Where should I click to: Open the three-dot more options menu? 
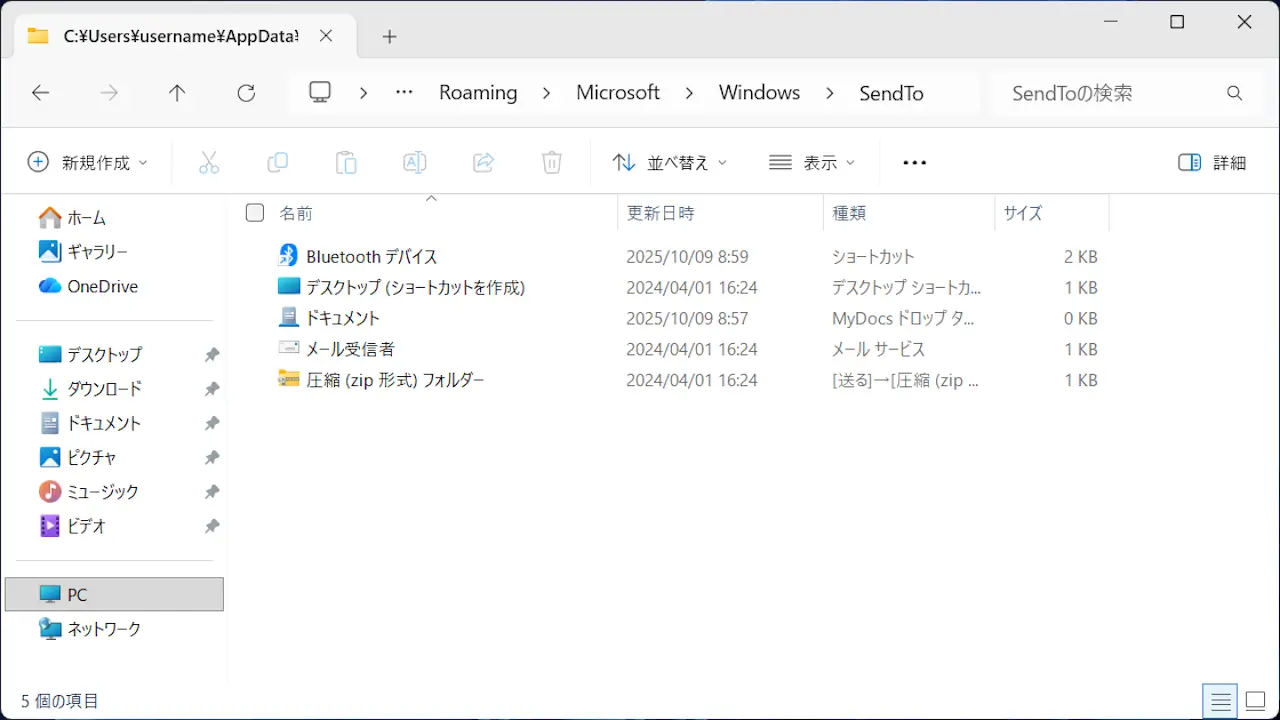pos(914,162)
